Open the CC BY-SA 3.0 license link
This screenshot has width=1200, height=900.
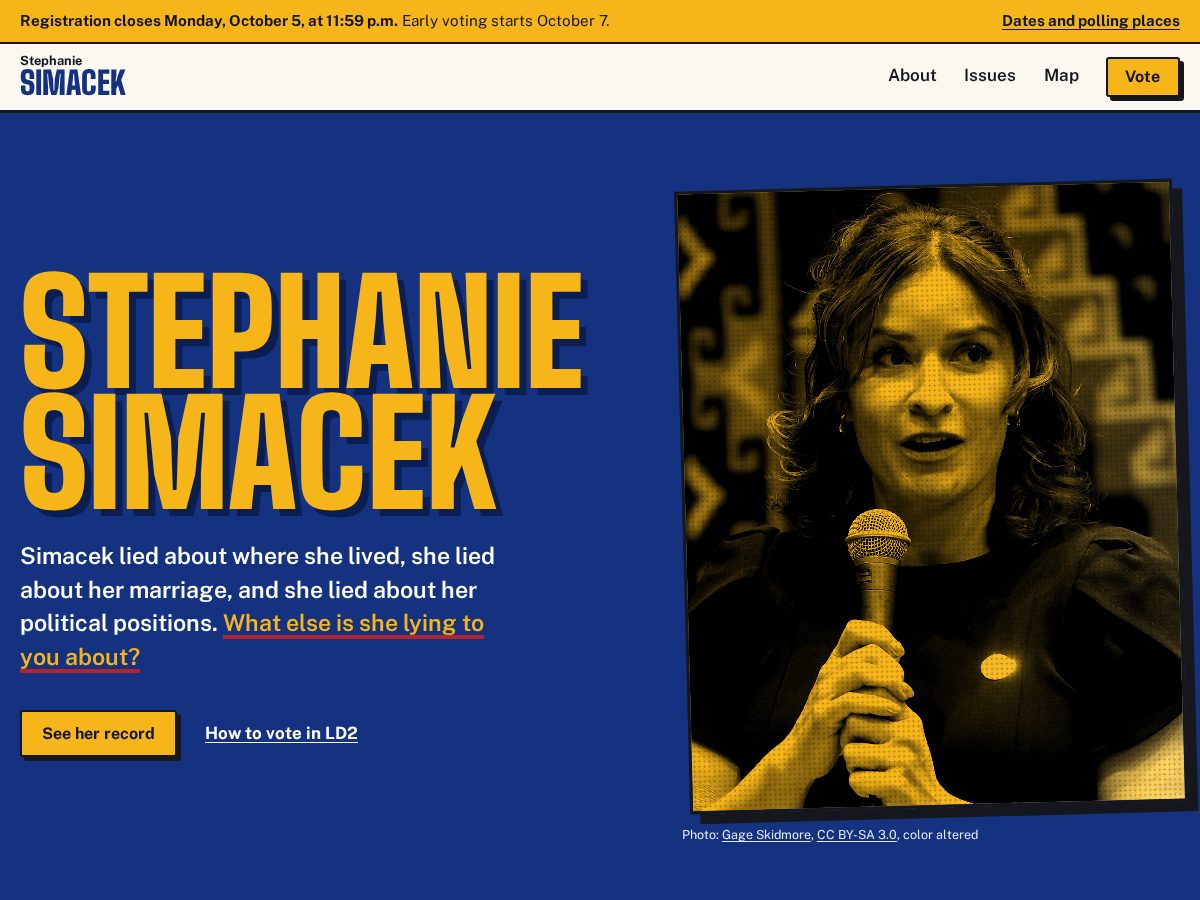coord(857,835)
